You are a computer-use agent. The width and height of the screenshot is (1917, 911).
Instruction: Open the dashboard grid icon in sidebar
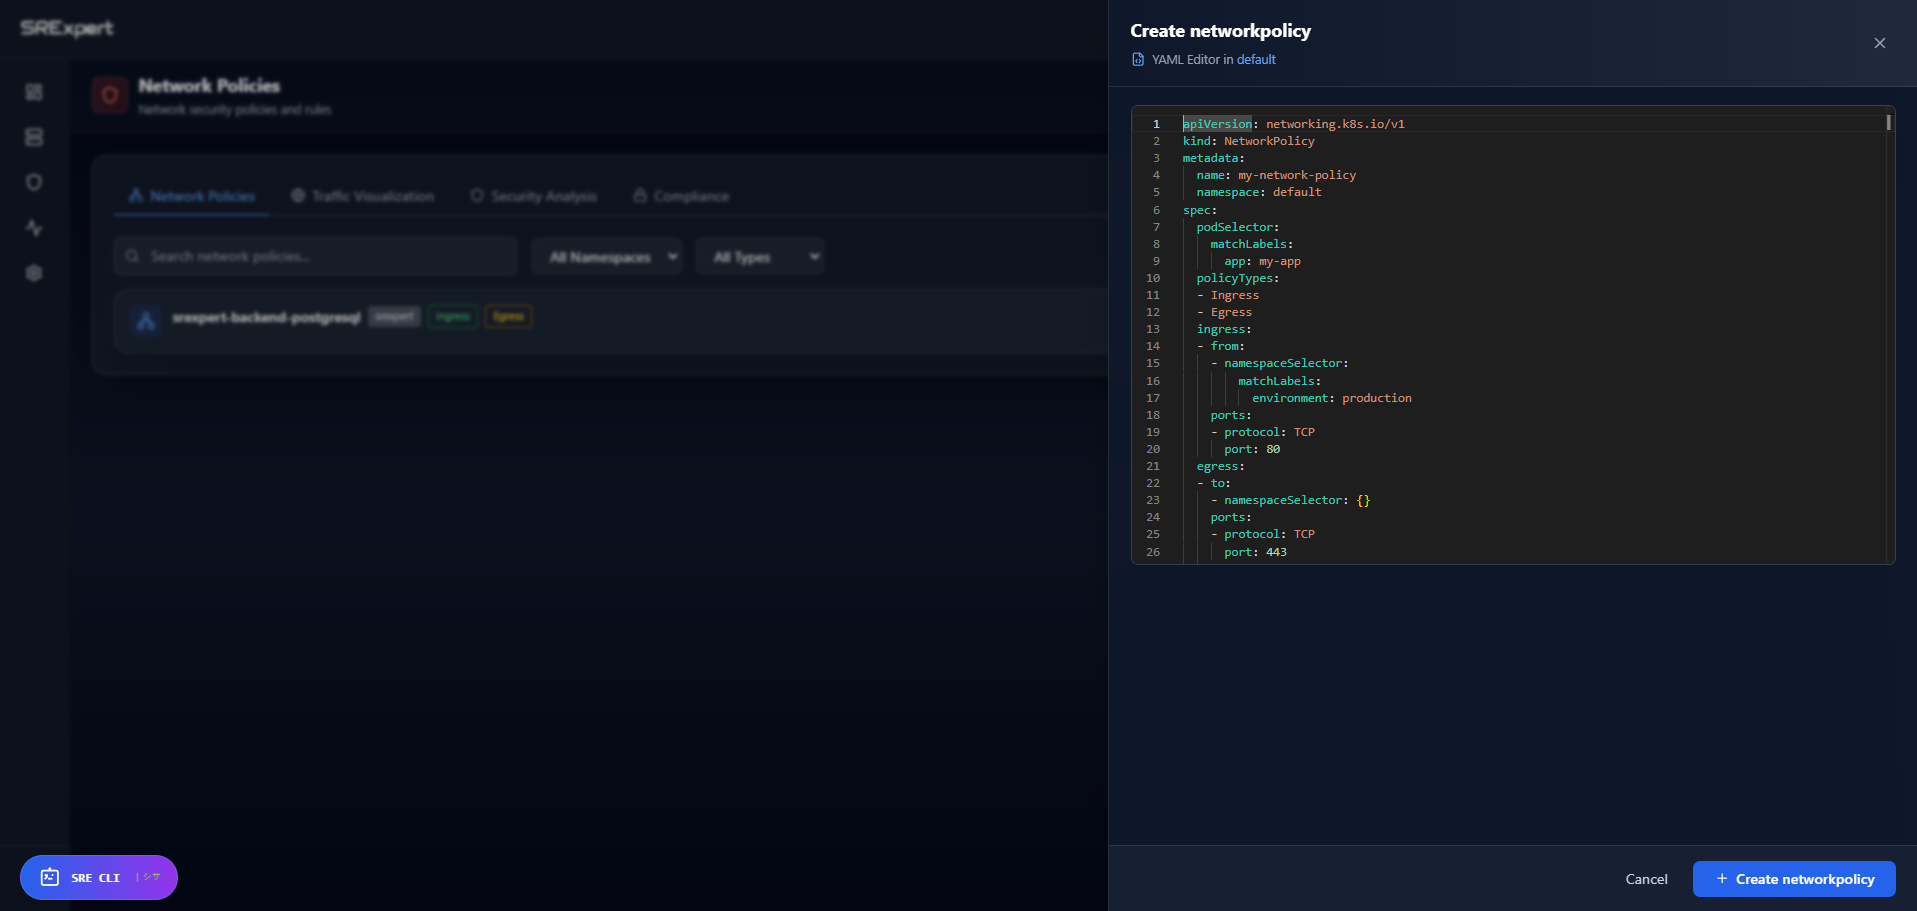(34, 92)
